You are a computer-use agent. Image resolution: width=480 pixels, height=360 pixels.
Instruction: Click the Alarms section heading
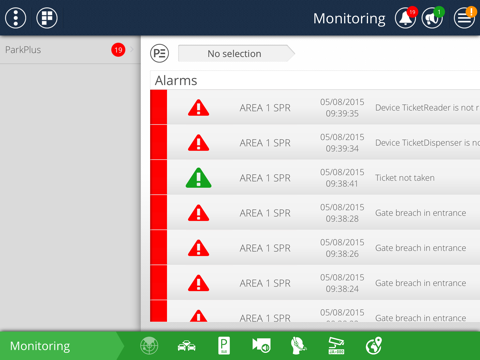(176, 80)
